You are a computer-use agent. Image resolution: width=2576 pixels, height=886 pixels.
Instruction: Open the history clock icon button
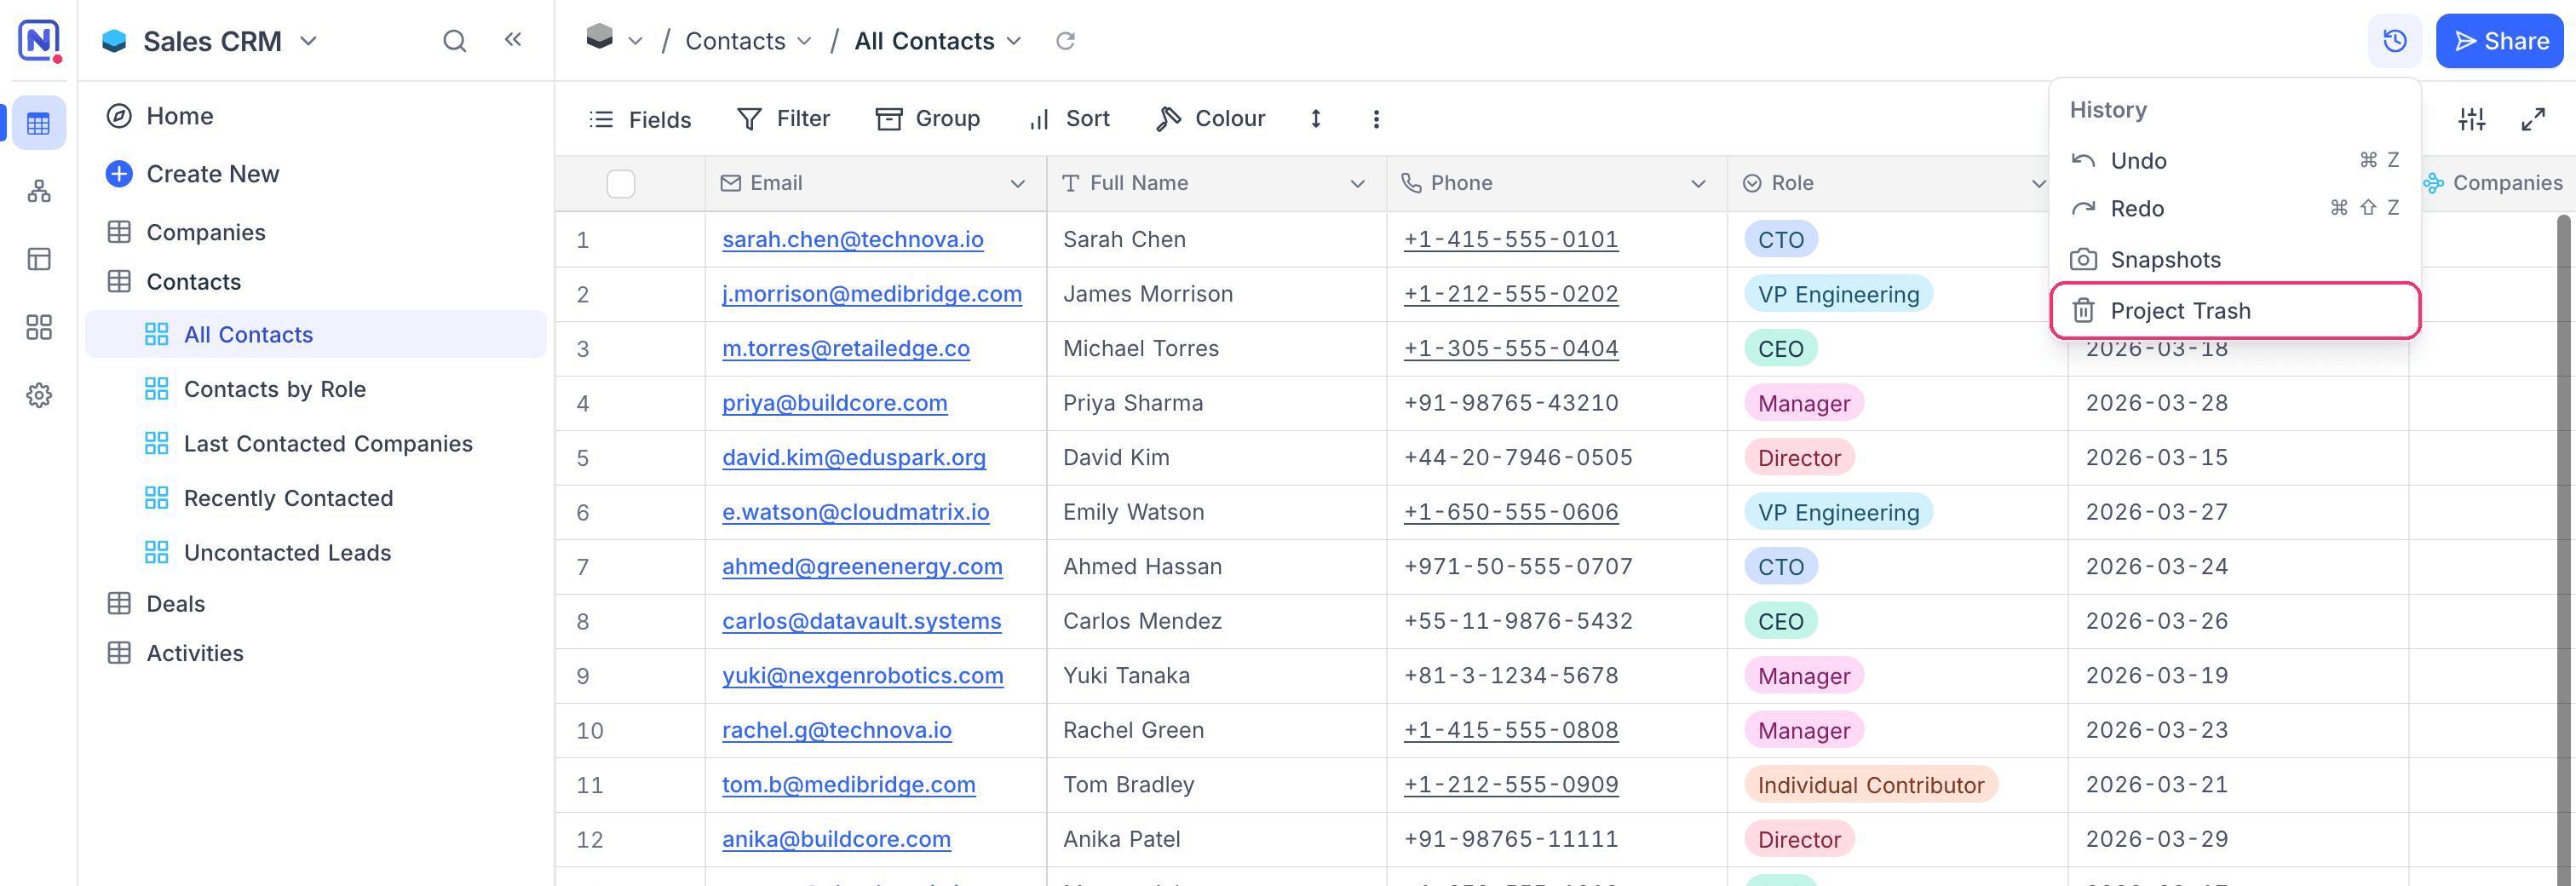coord(2394,41)
